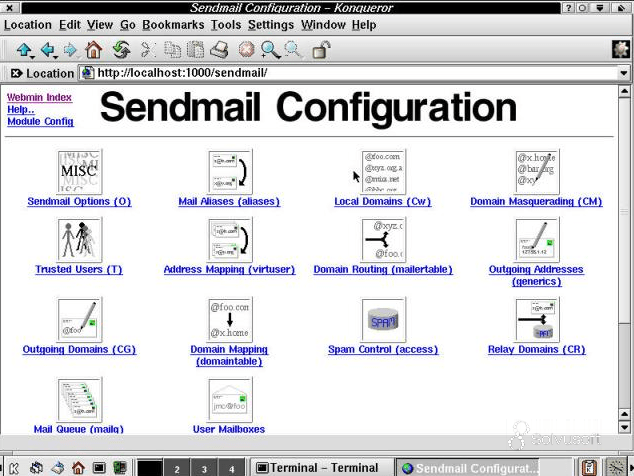Click the vertical scrollbar up arrow
The image size is (634, 476).
point(624,91)
